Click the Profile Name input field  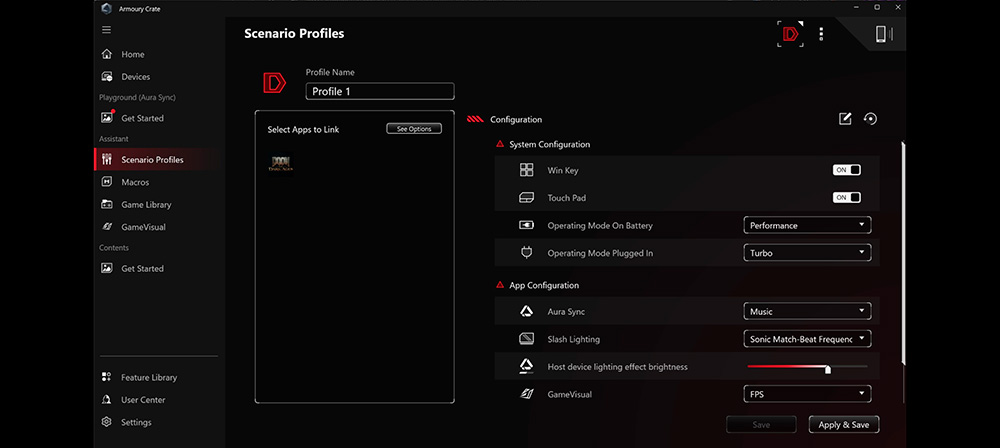click(380, 91)
